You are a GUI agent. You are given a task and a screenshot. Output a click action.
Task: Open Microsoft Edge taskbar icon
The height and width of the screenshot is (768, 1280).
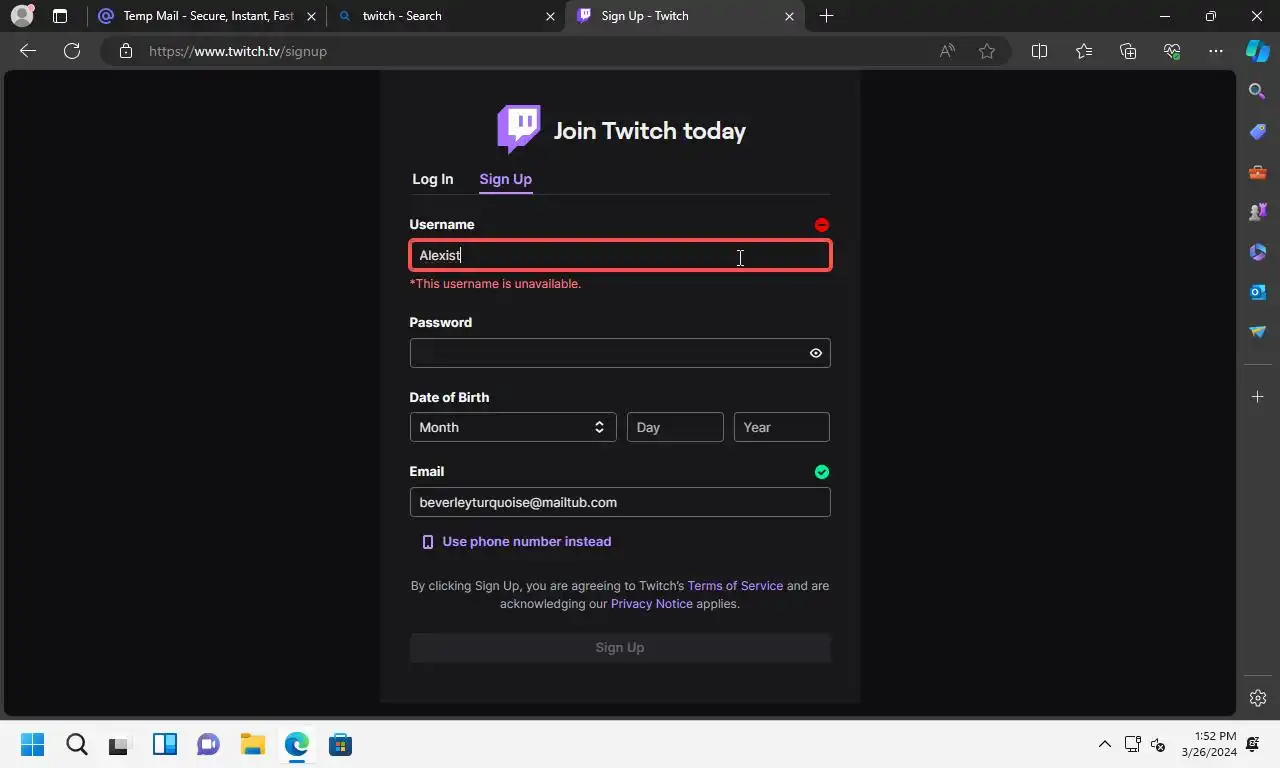296,744
